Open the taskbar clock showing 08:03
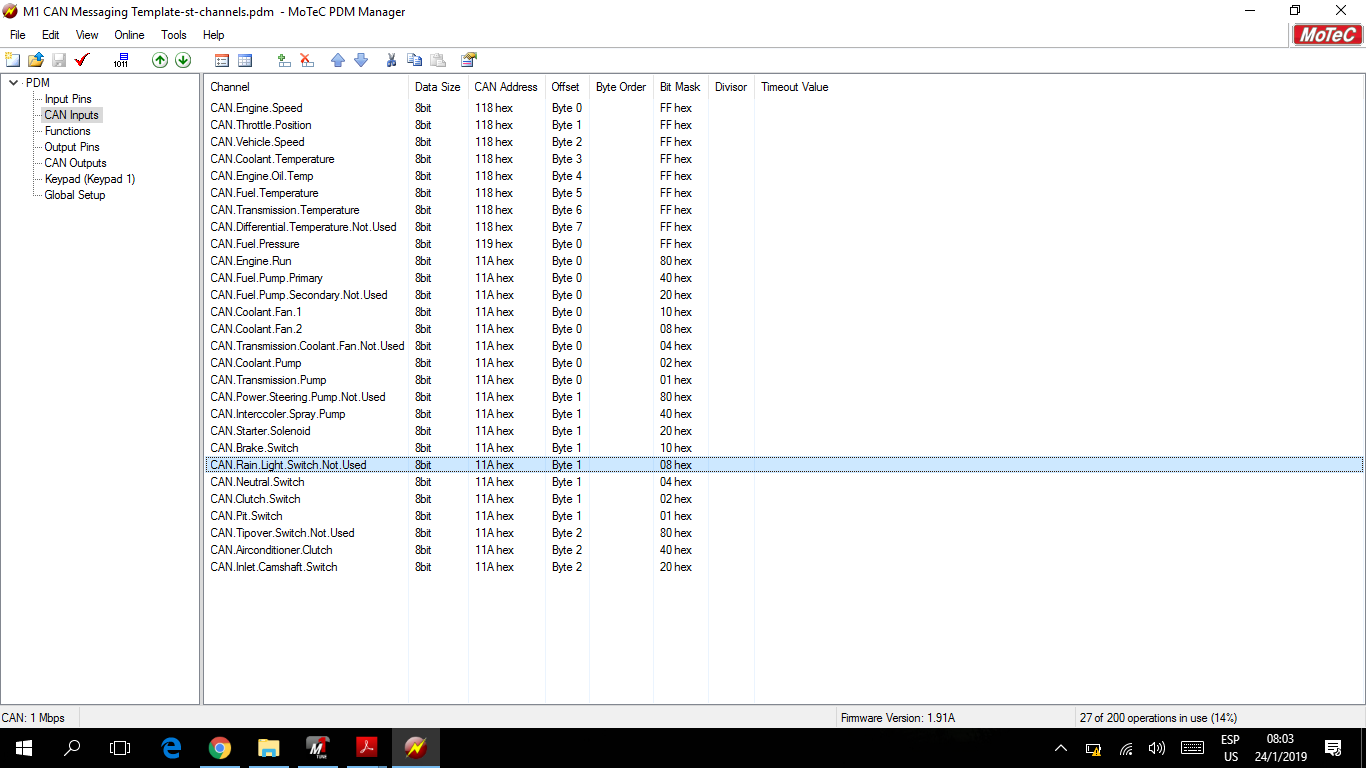 (1281, 748)
